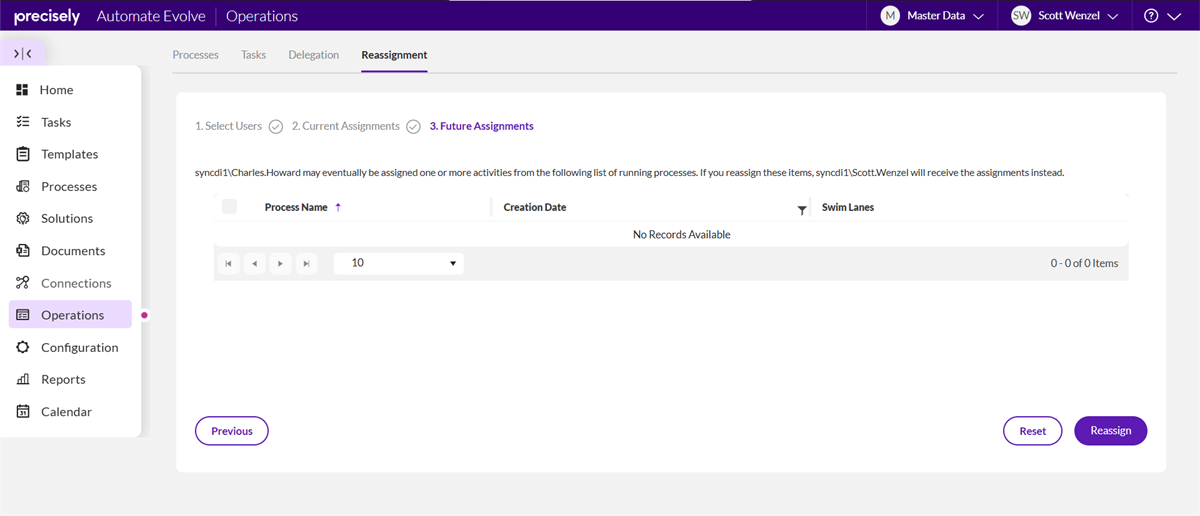Go to last page of grid
Image resolution: width=1200 pixels, height=516 pixels.
tap(307, 264)
